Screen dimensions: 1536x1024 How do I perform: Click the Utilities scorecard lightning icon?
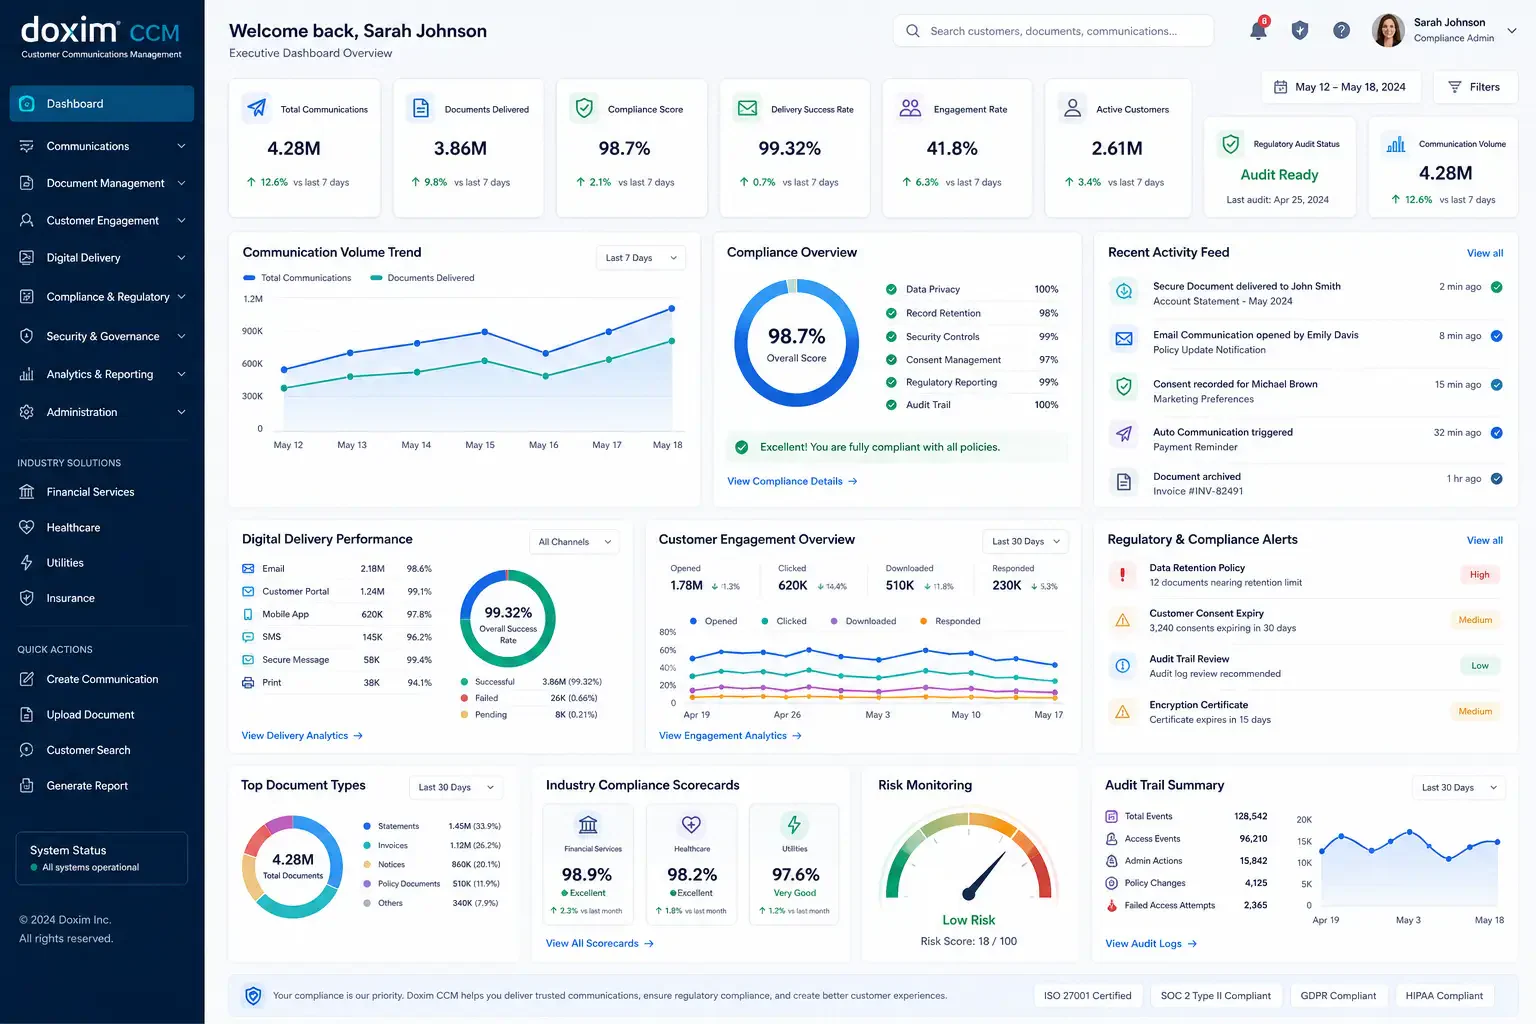coord(794,825)
